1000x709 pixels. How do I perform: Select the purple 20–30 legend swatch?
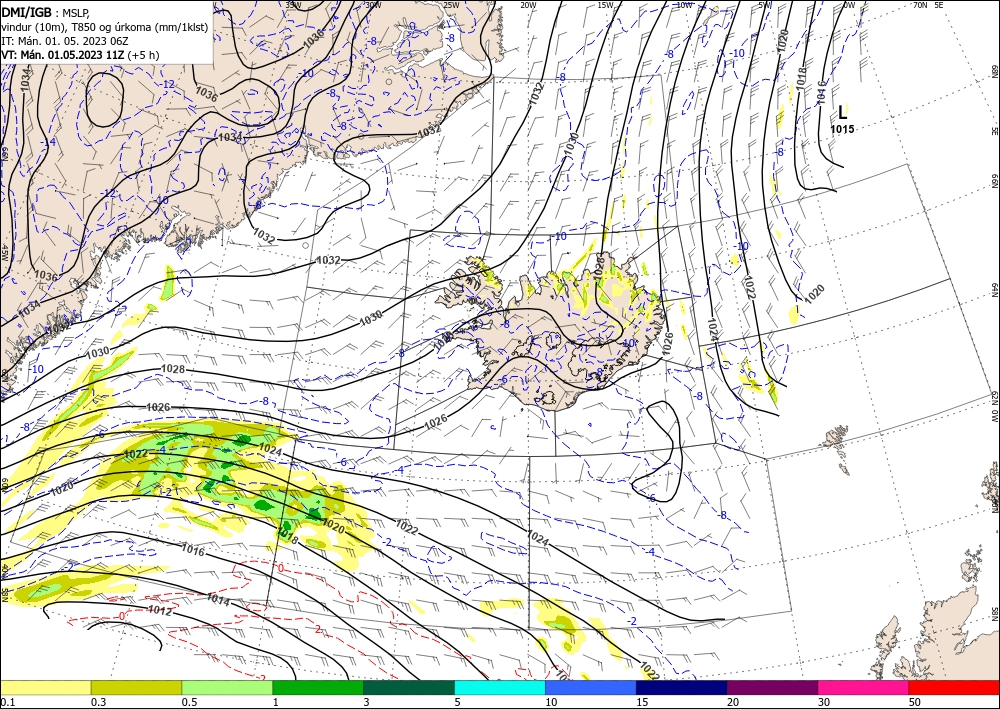pos(772,687)
